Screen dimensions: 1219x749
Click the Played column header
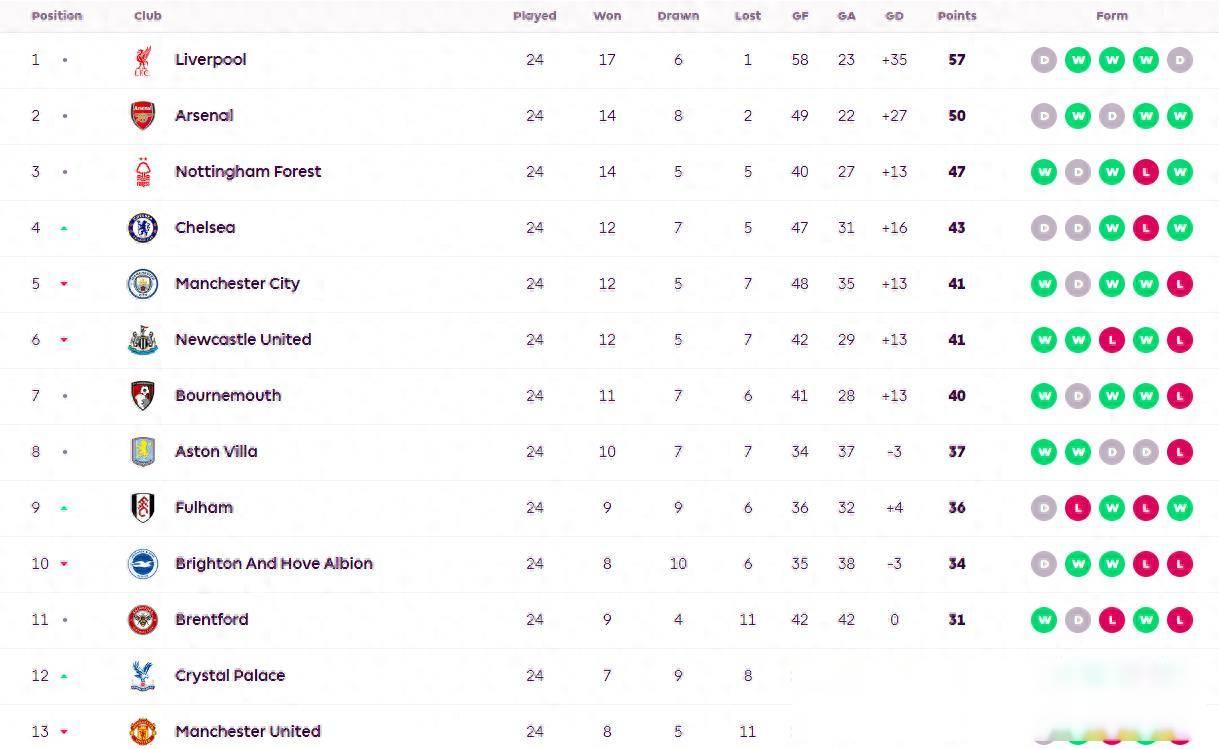(x=534, y=16)
